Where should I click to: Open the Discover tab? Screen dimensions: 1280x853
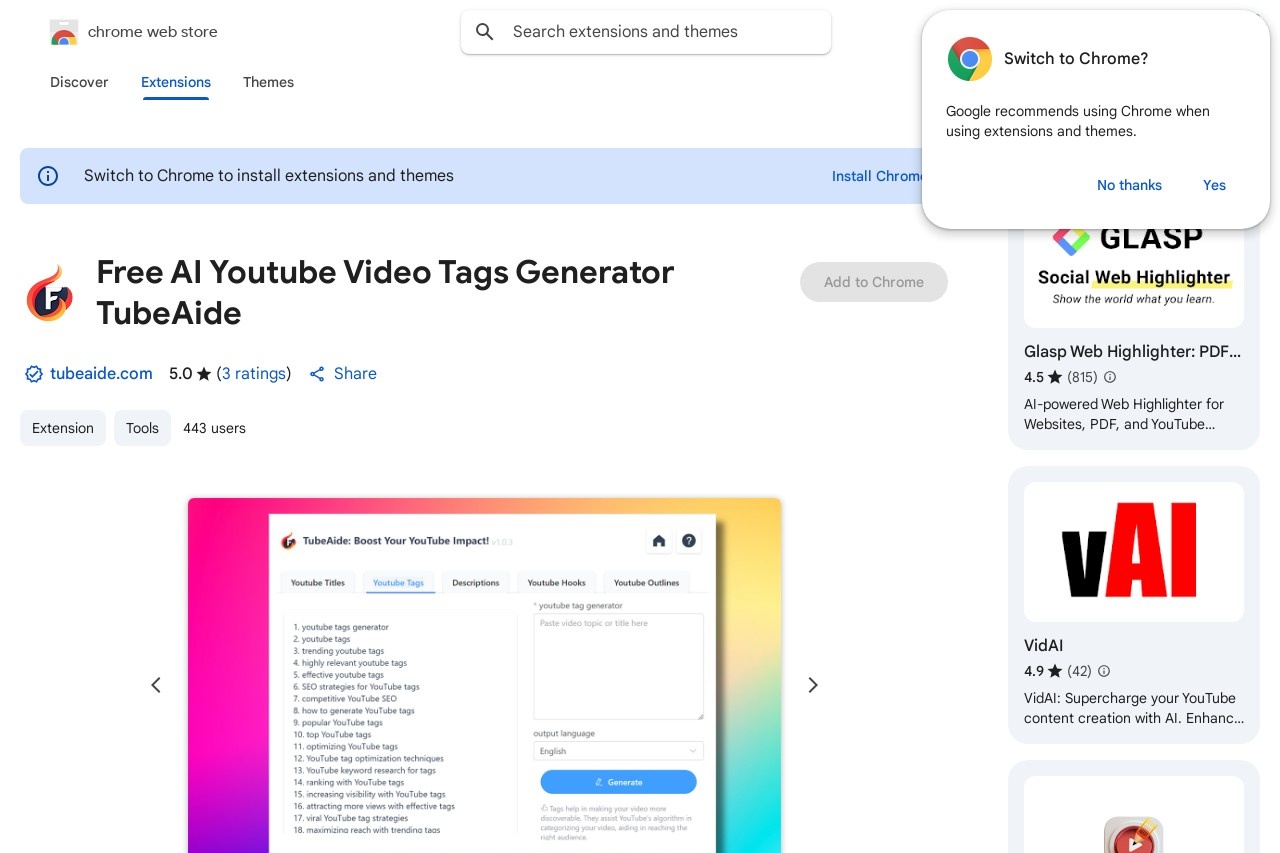click(79, 82)
